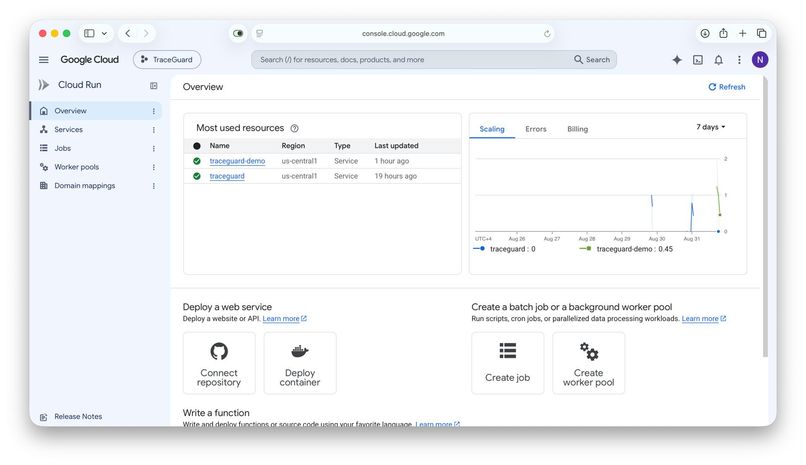This screenshot has width=806, height=465.
Task: Open Learn more under batch job section
Action: point(704,319)
